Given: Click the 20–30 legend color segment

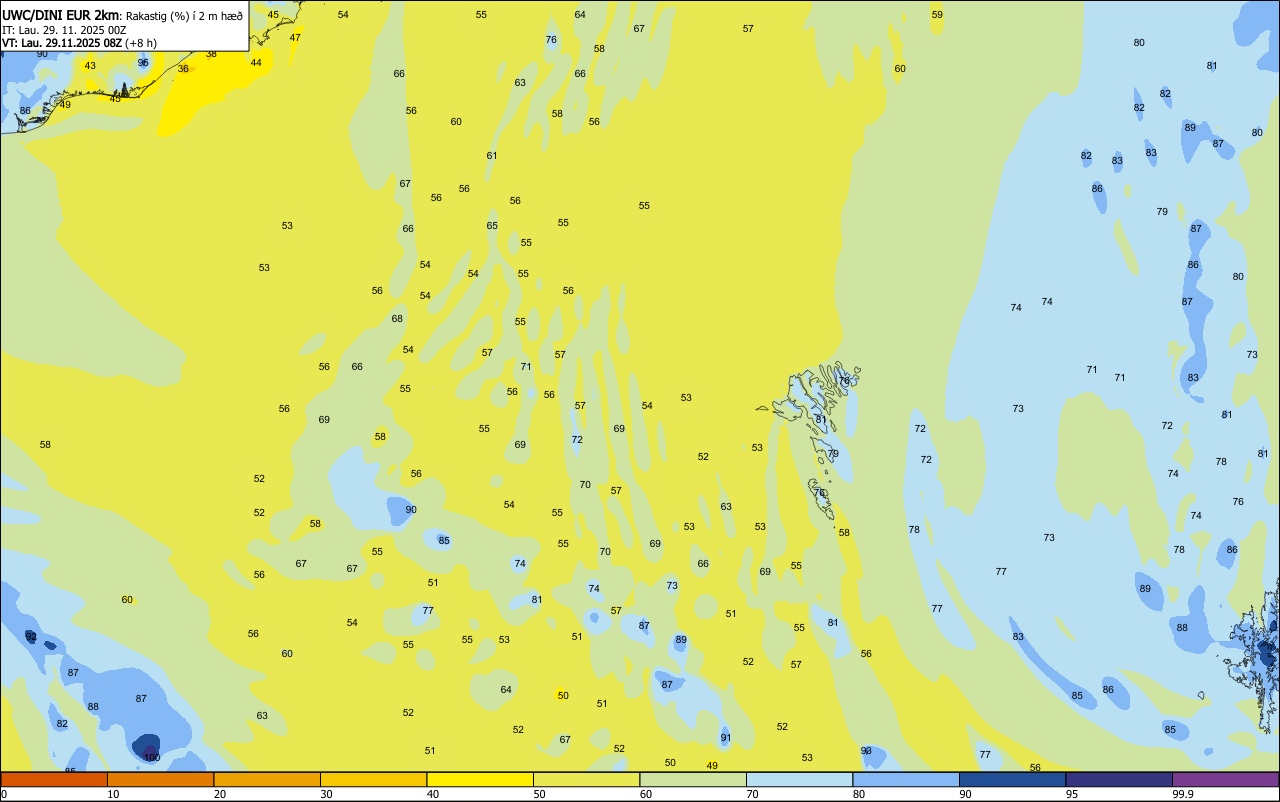Looking at the screenshot, I should pyautogui.click(x=267, y=779).
